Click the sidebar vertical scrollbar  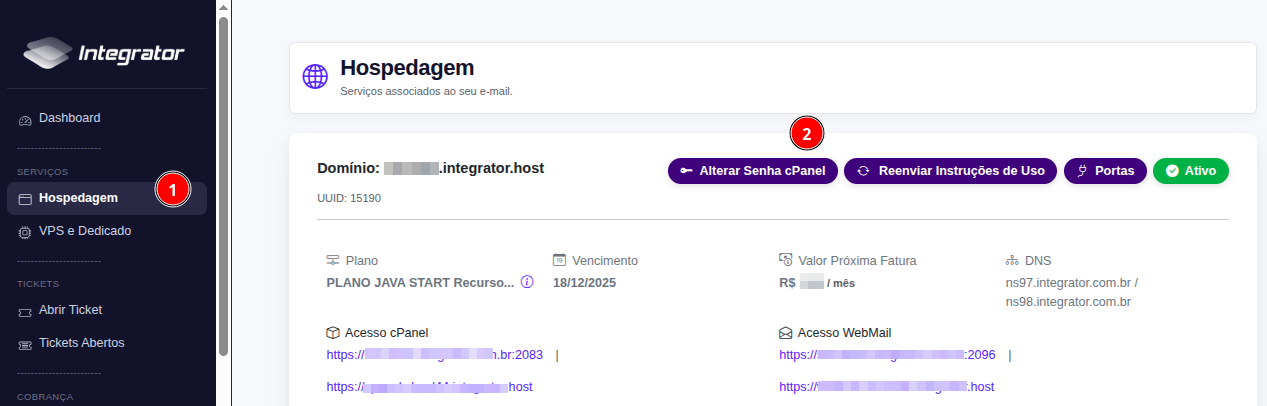point(224,185)
